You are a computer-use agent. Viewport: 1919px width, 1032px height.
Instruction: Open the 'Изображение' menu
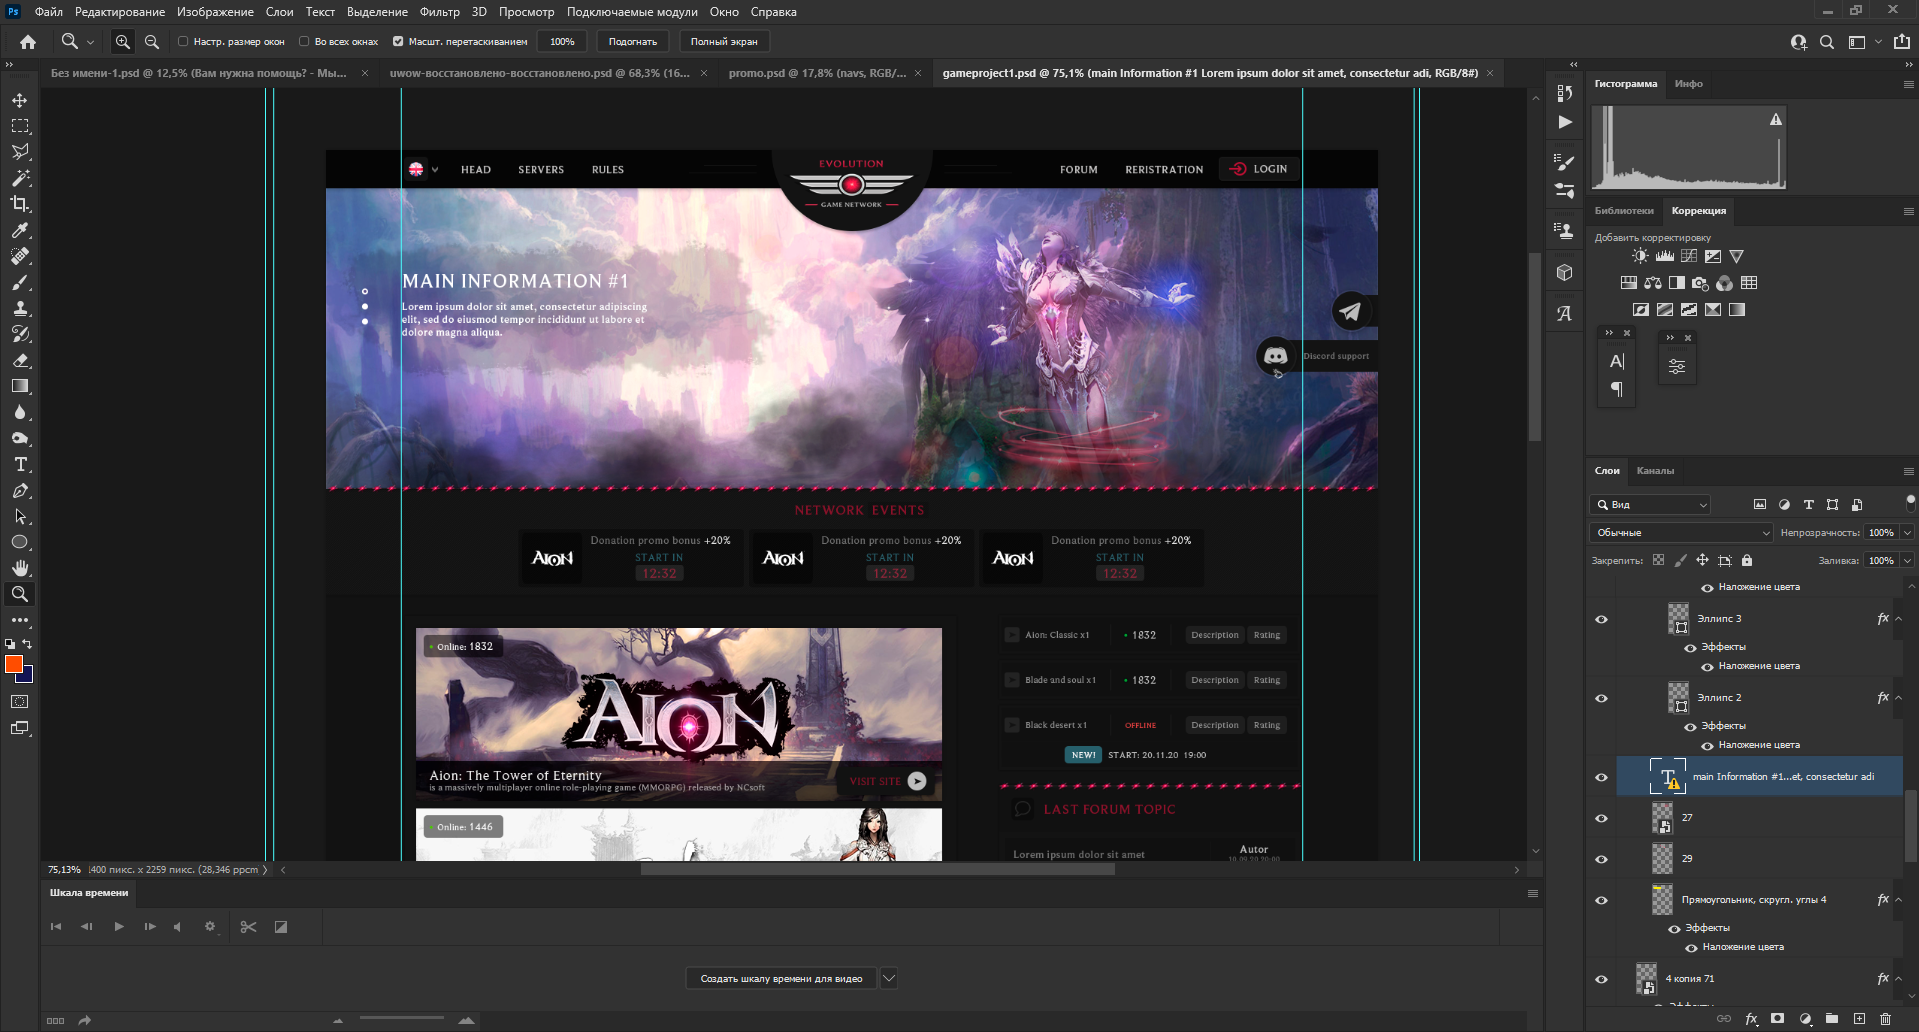[x=215, y=12]
